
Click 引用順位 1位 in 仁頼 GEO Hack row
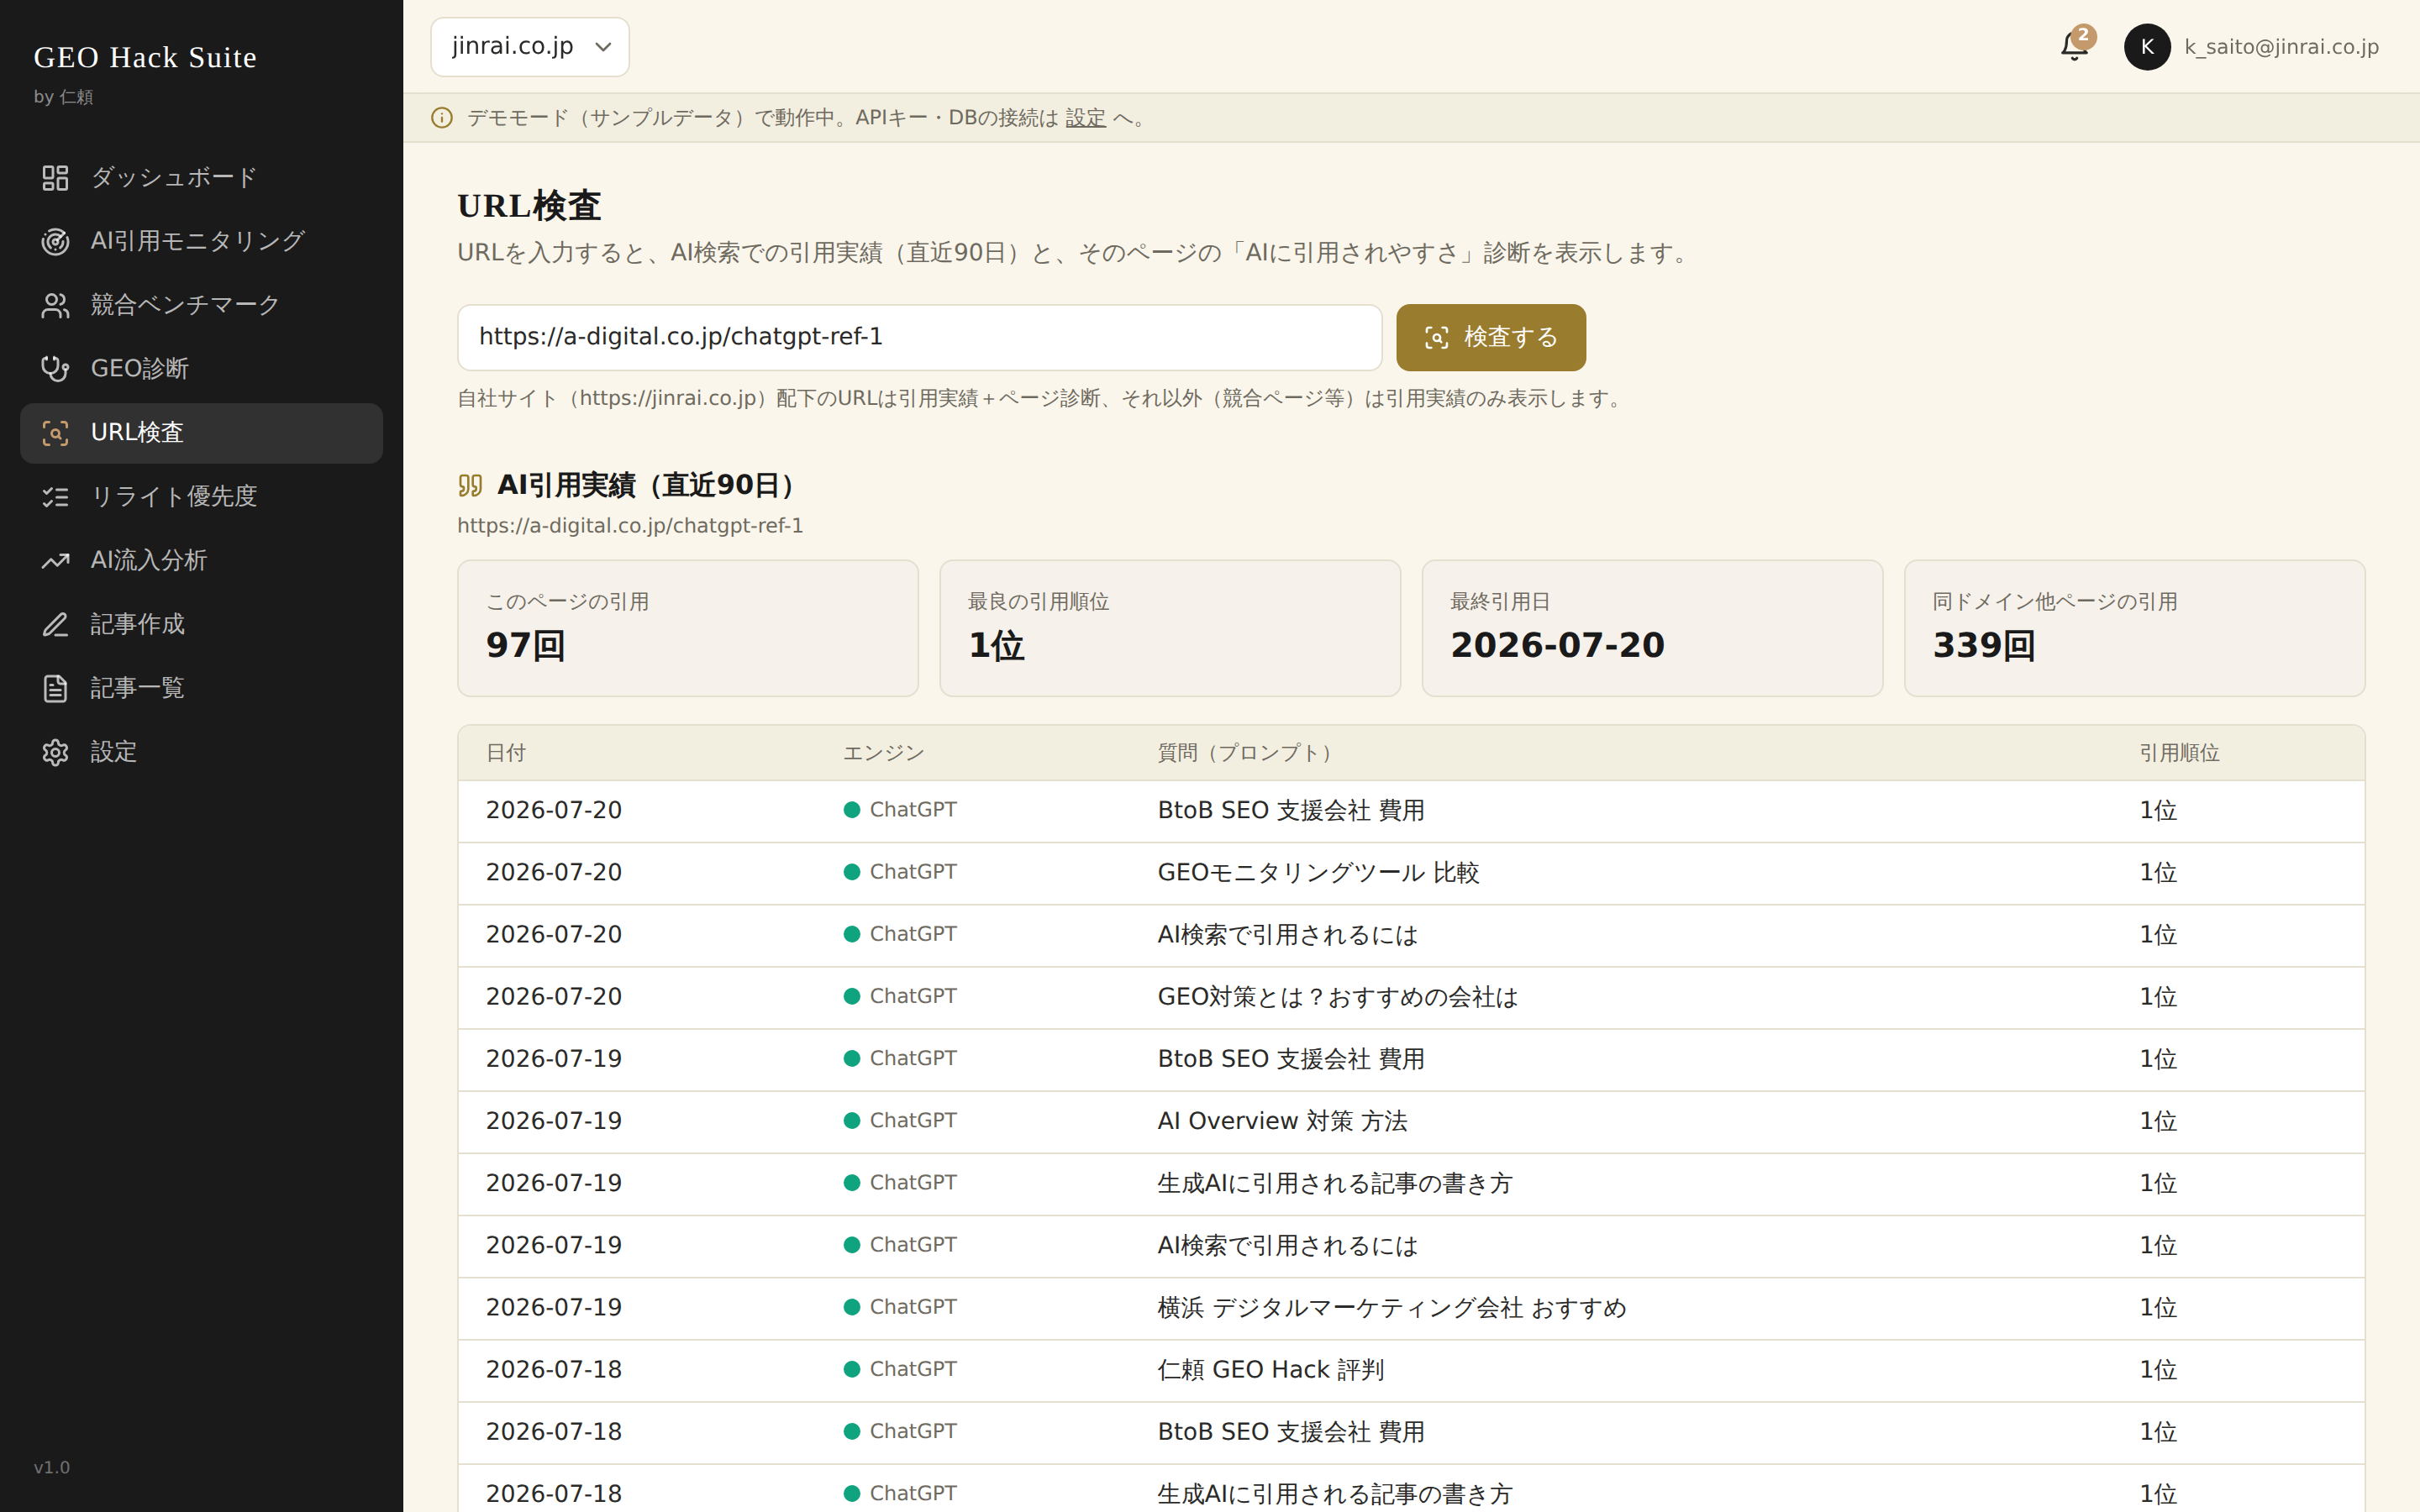2158,1370
